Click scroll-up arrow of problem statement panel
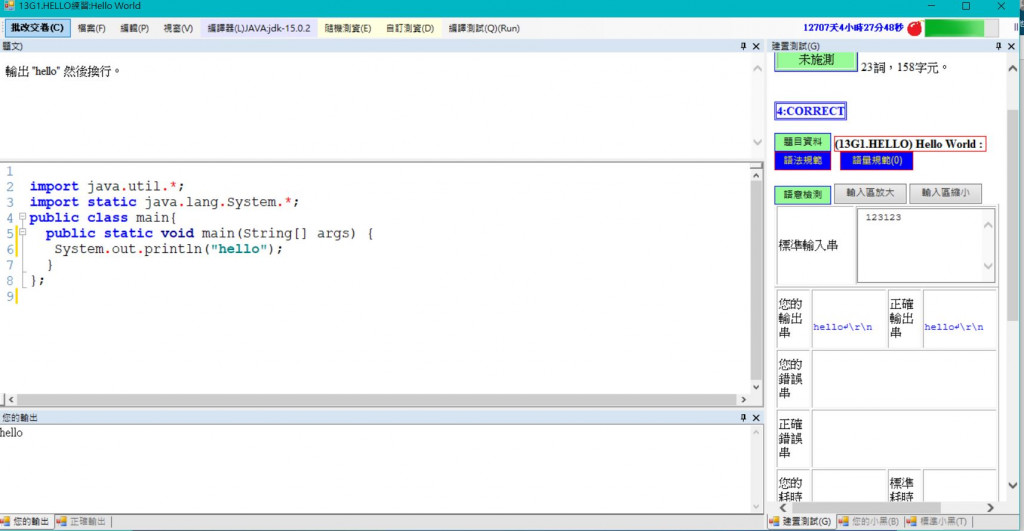Image resolution: width=1024 pixels, height=531 pixels. 758,68
